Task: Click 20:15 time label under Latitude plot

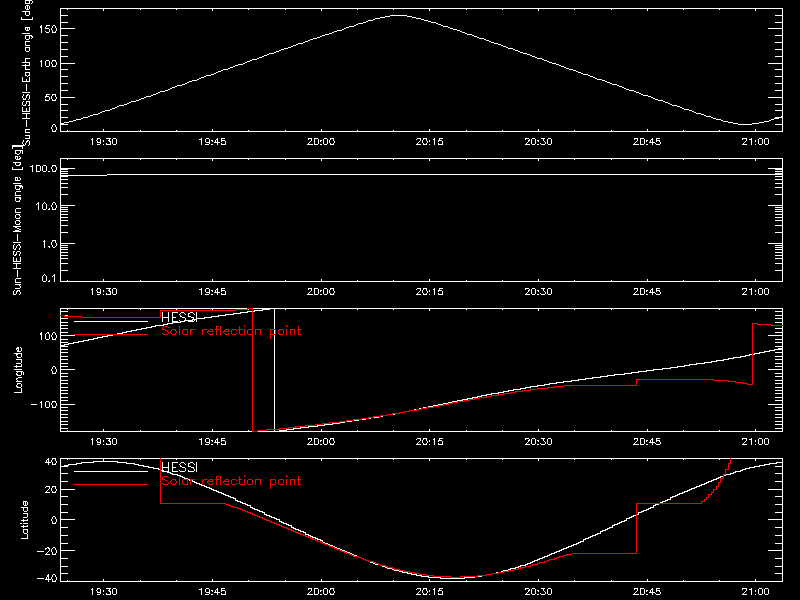Action: tap(430, 592)
